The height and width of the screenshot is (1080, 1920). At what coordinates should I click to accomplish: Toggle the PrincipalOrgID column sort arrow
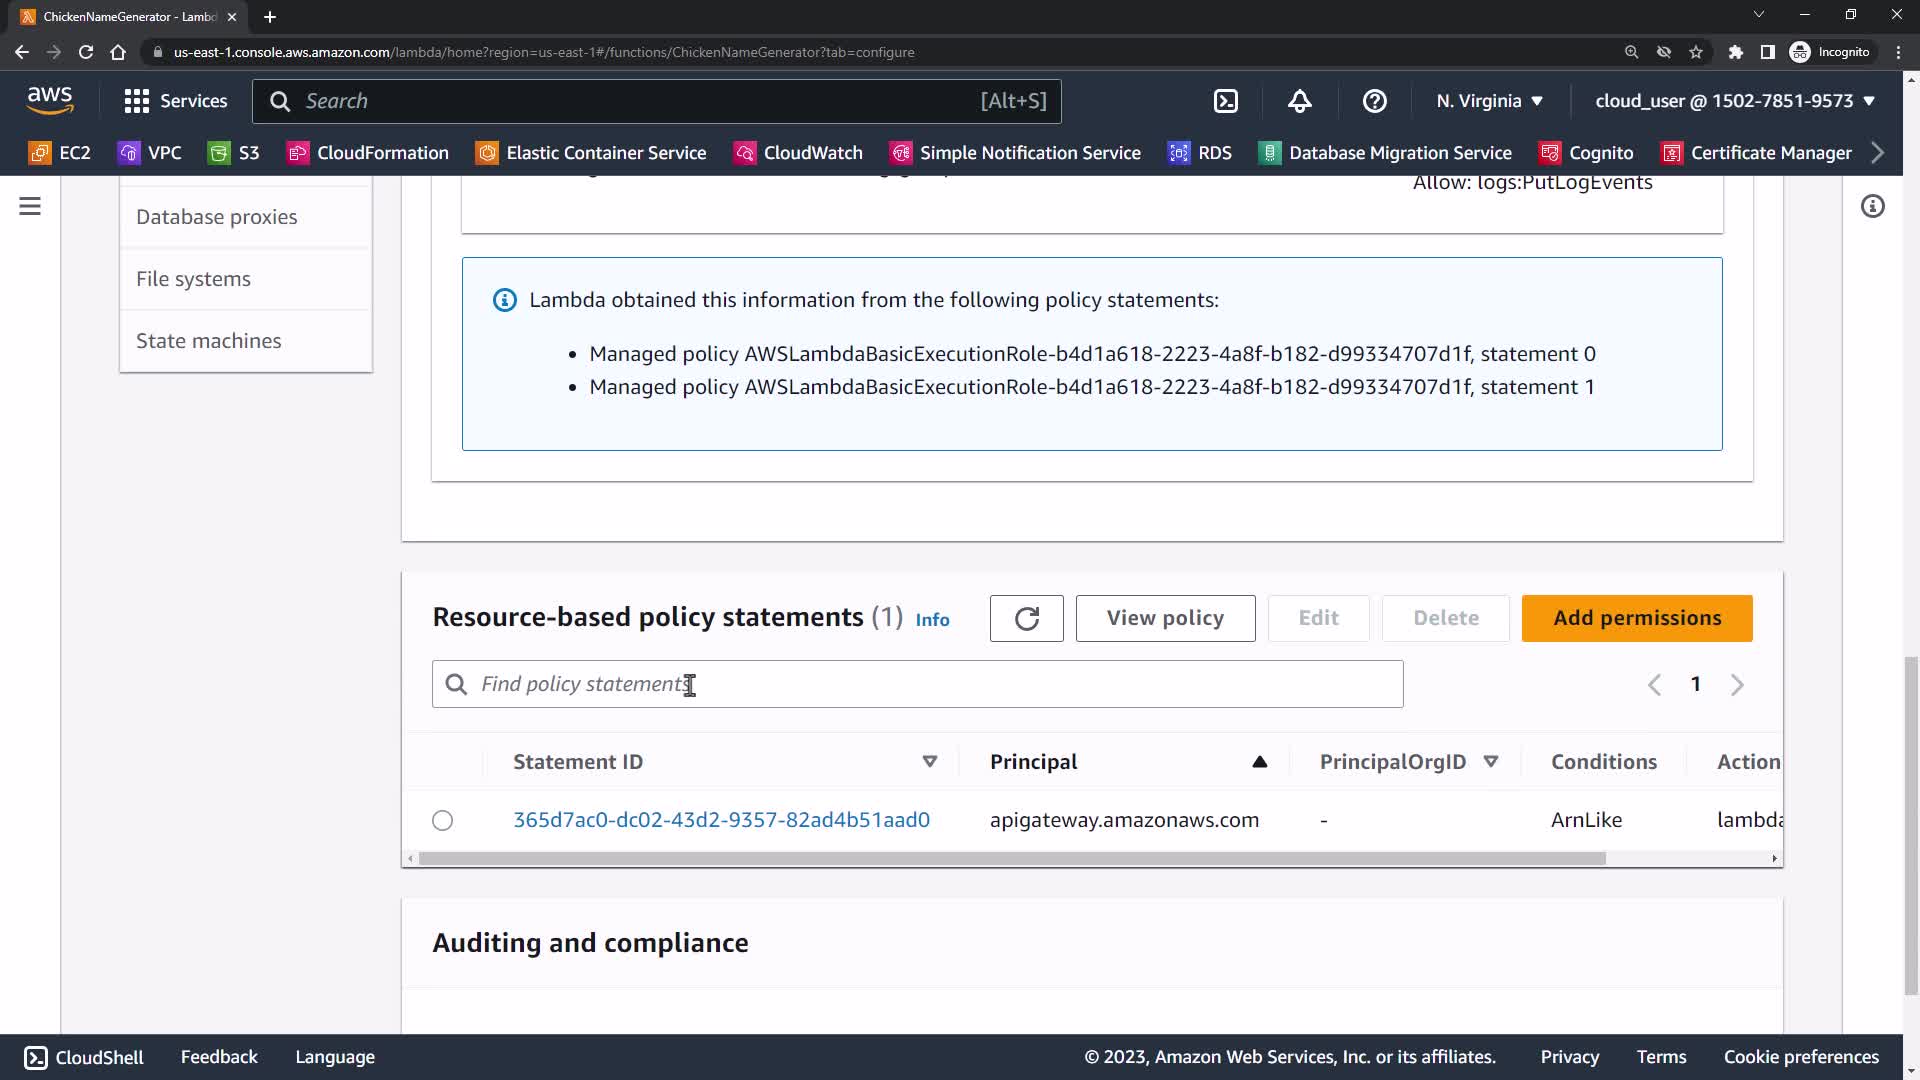(x=1490, y=762)
